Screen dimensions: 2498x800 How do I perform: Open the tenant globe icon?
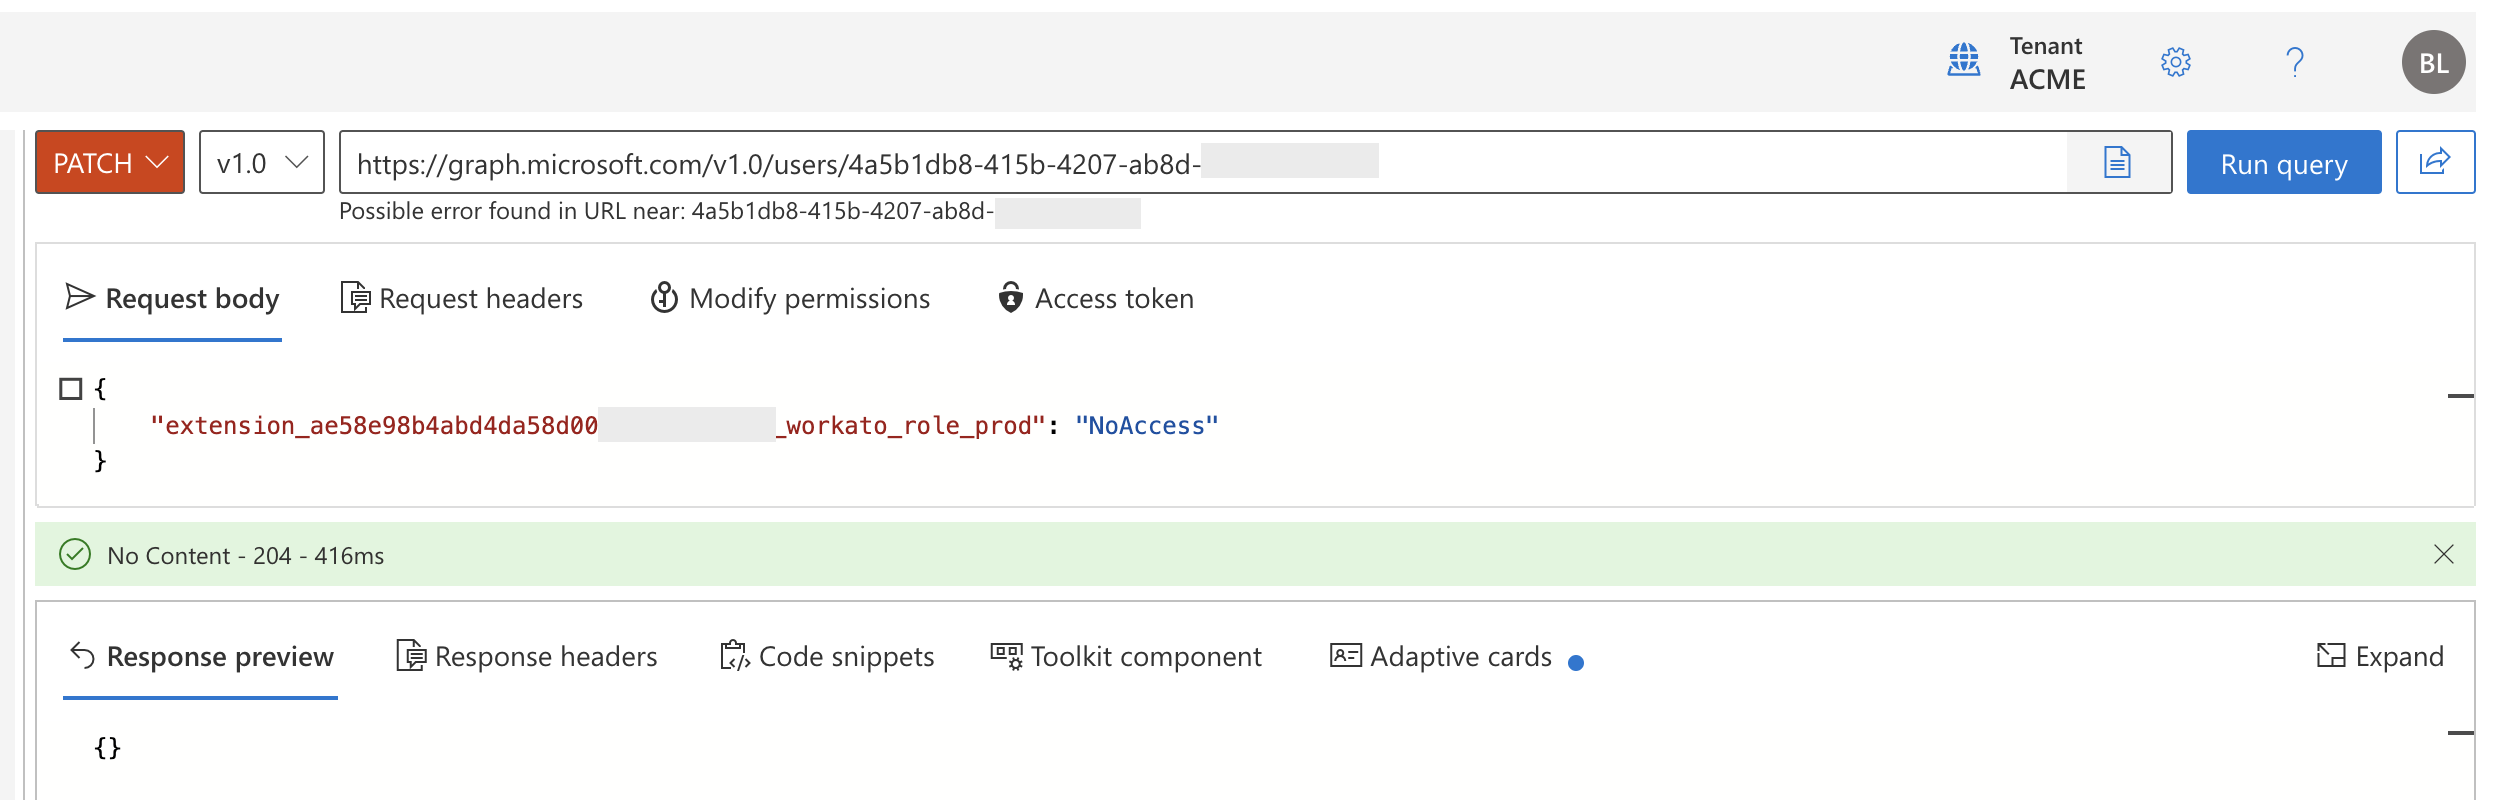[1963, 60]
